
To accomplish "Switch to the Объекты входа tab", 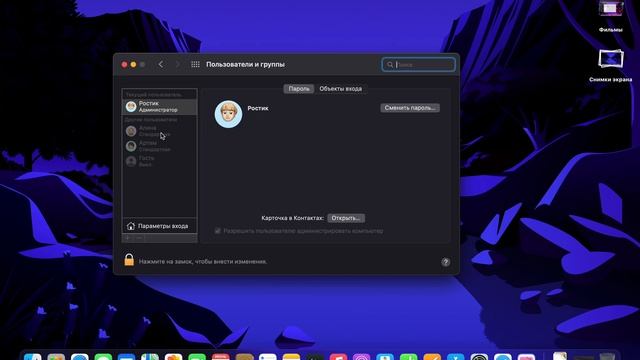I will (340, 89).
